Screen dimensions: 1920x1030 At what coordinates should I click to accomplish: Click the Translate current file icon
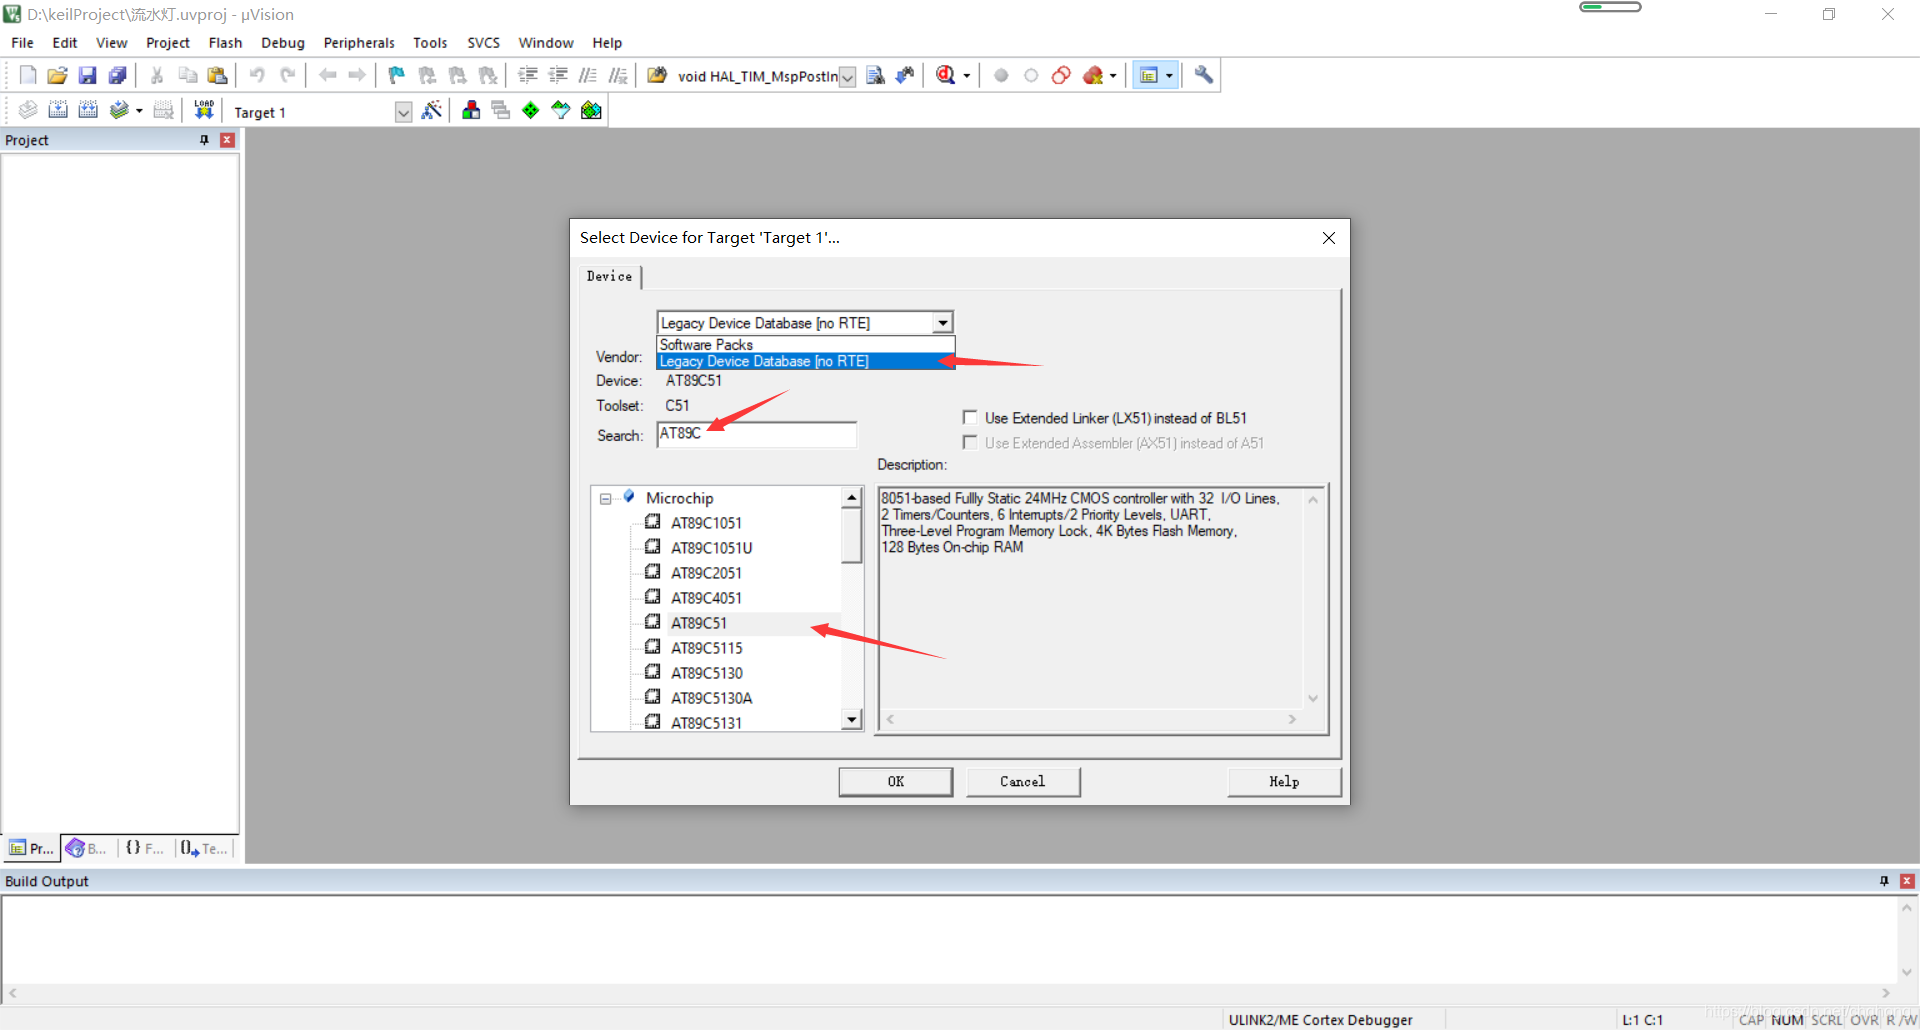(28, 110)
